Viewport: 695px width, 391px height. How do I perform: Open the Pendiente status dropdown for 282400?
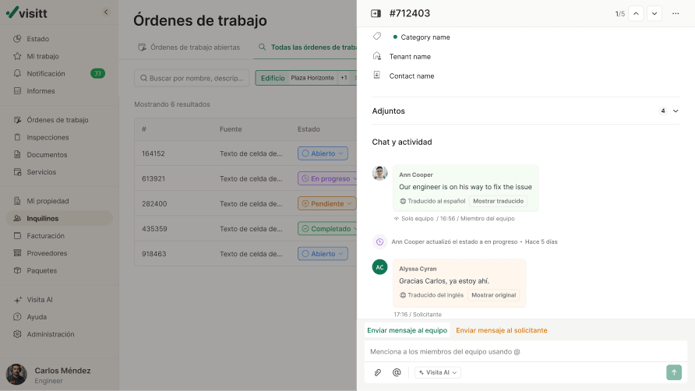(x=327, y=203)
